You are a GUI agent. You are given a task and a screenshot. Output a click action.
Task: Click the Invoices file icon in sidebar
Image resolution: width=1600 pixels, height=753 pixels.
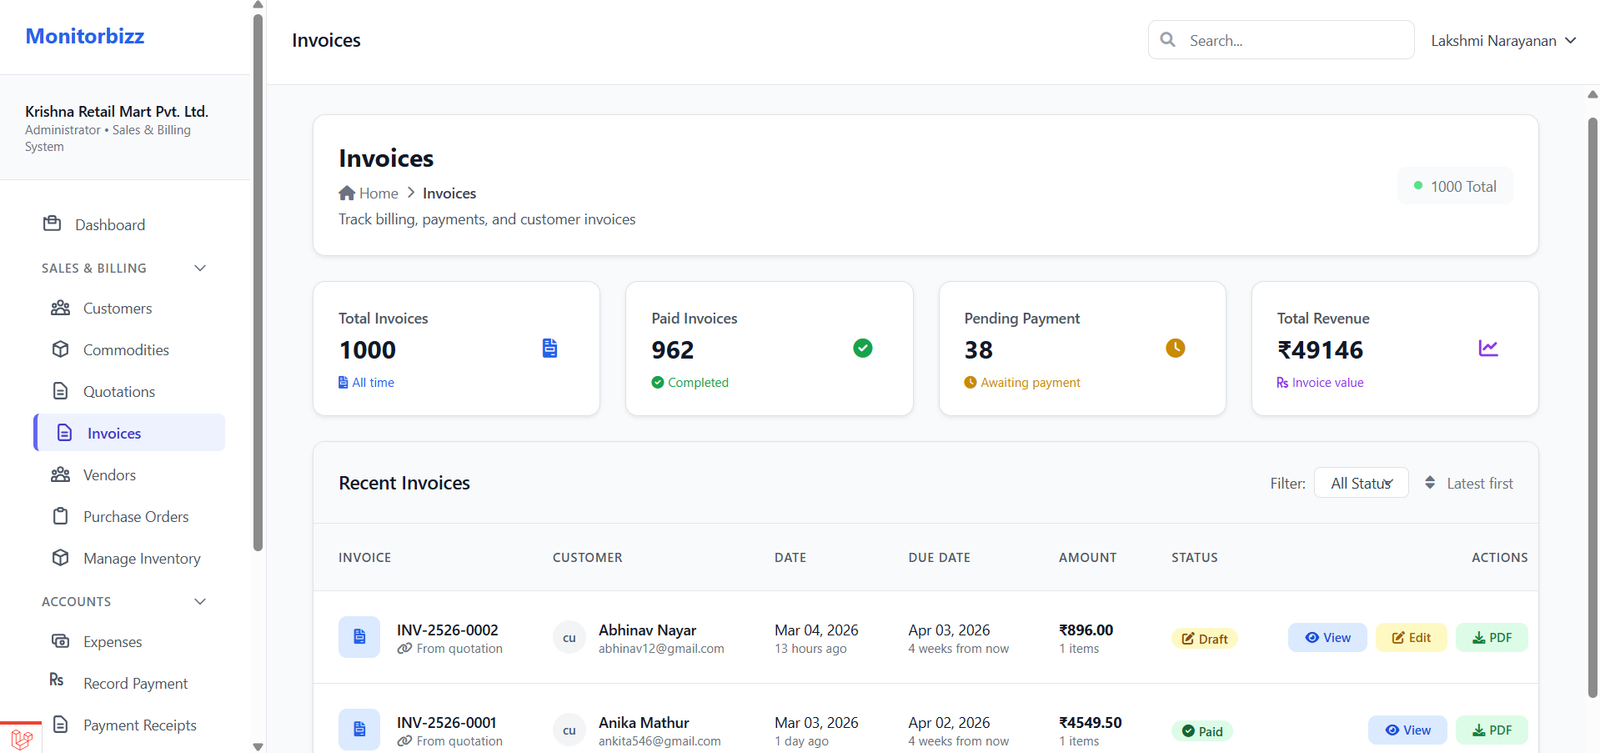click(x=64, y=433)
